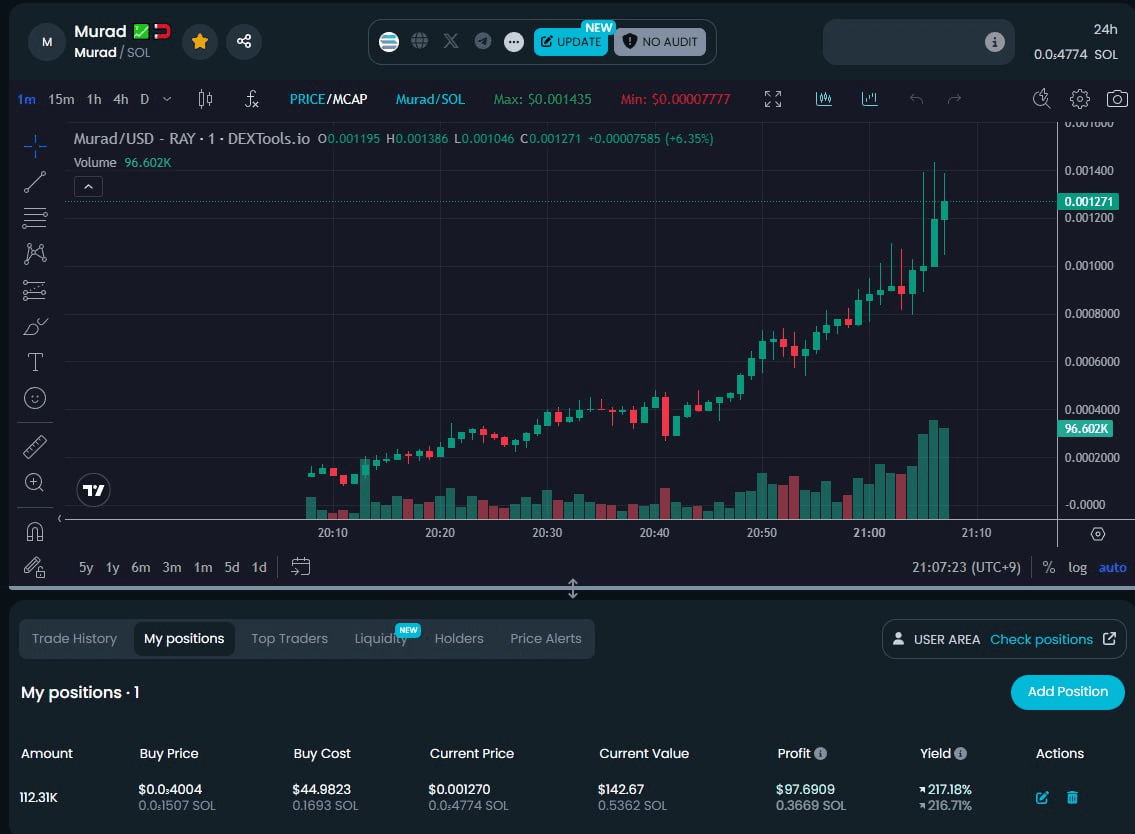This screenshot has width=1135, height=834.
Task: Visit the token website globe icon
Action: (420, 41)
